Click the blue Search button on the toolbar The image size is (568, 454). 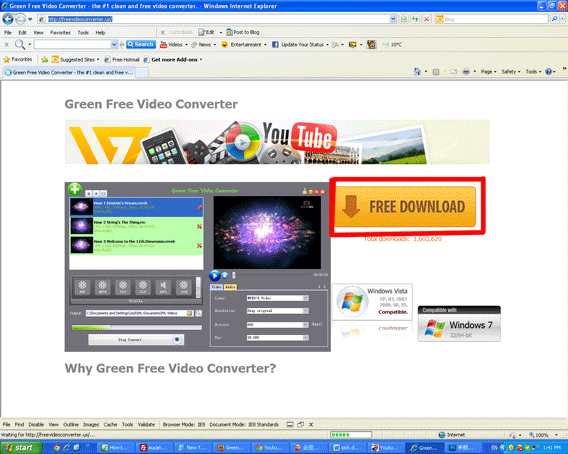click(x=141, y=45)
